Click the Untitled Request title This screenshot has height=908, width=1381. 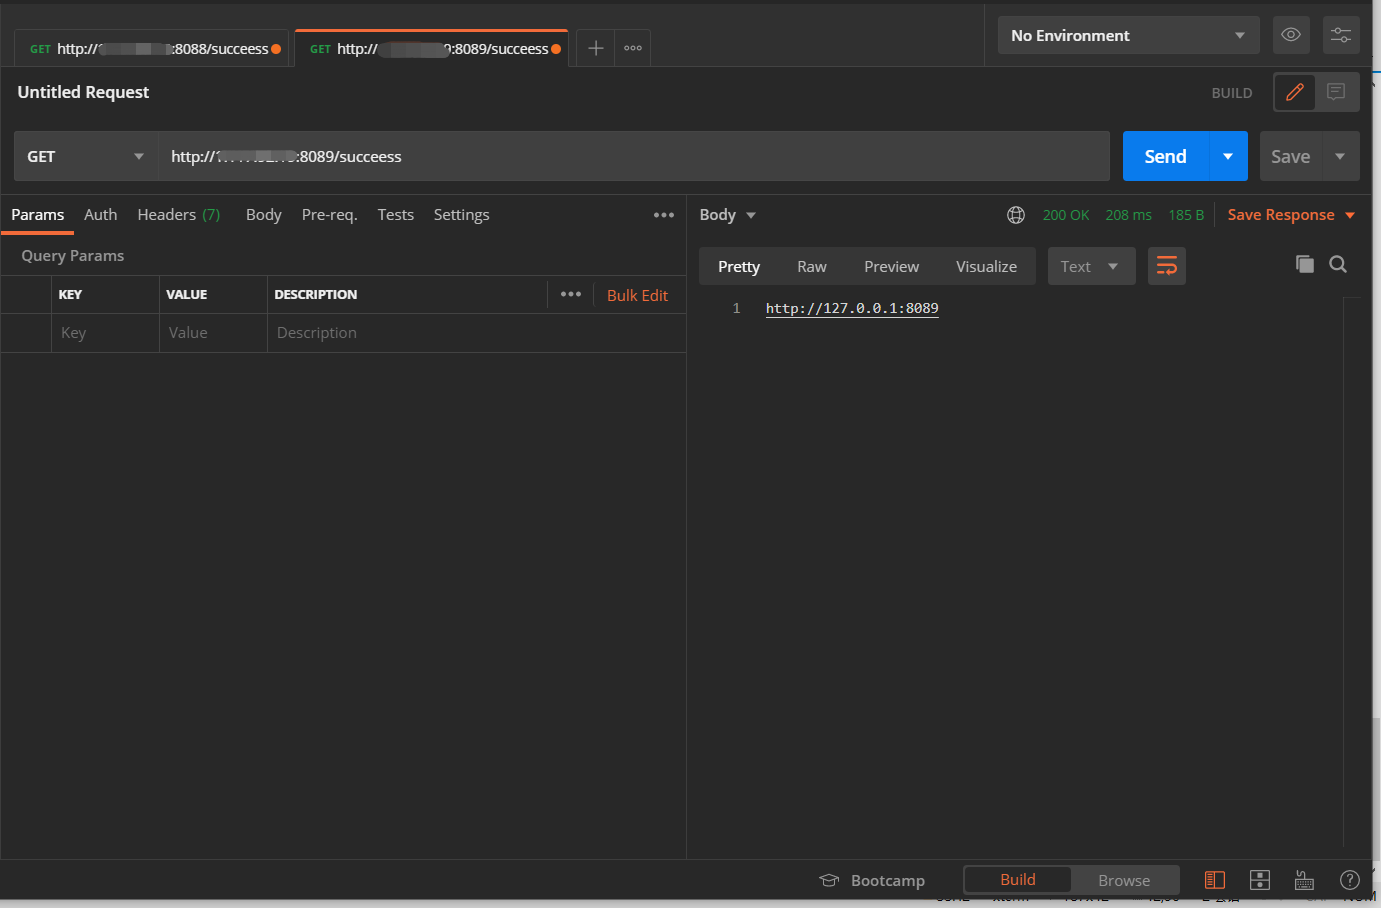(x=83, y=92)
